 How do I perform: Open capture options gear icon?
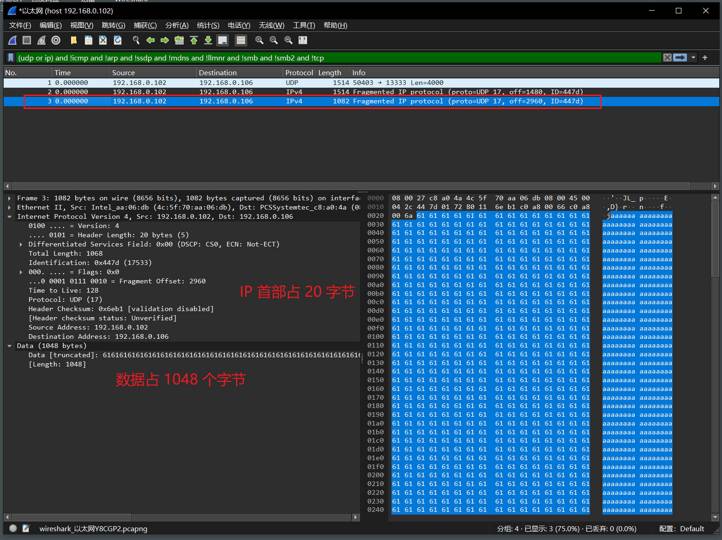56,41
